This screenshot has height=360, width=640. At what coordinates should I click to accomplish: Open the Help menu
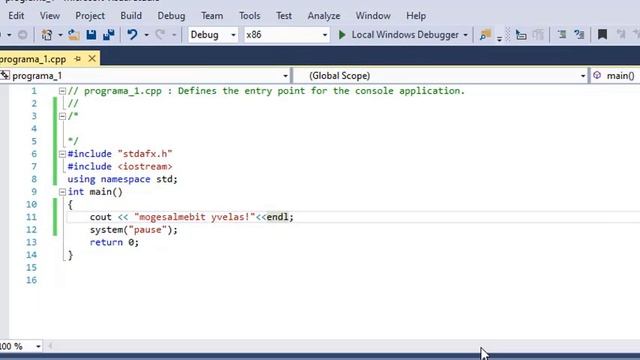(x=416, y=16)
